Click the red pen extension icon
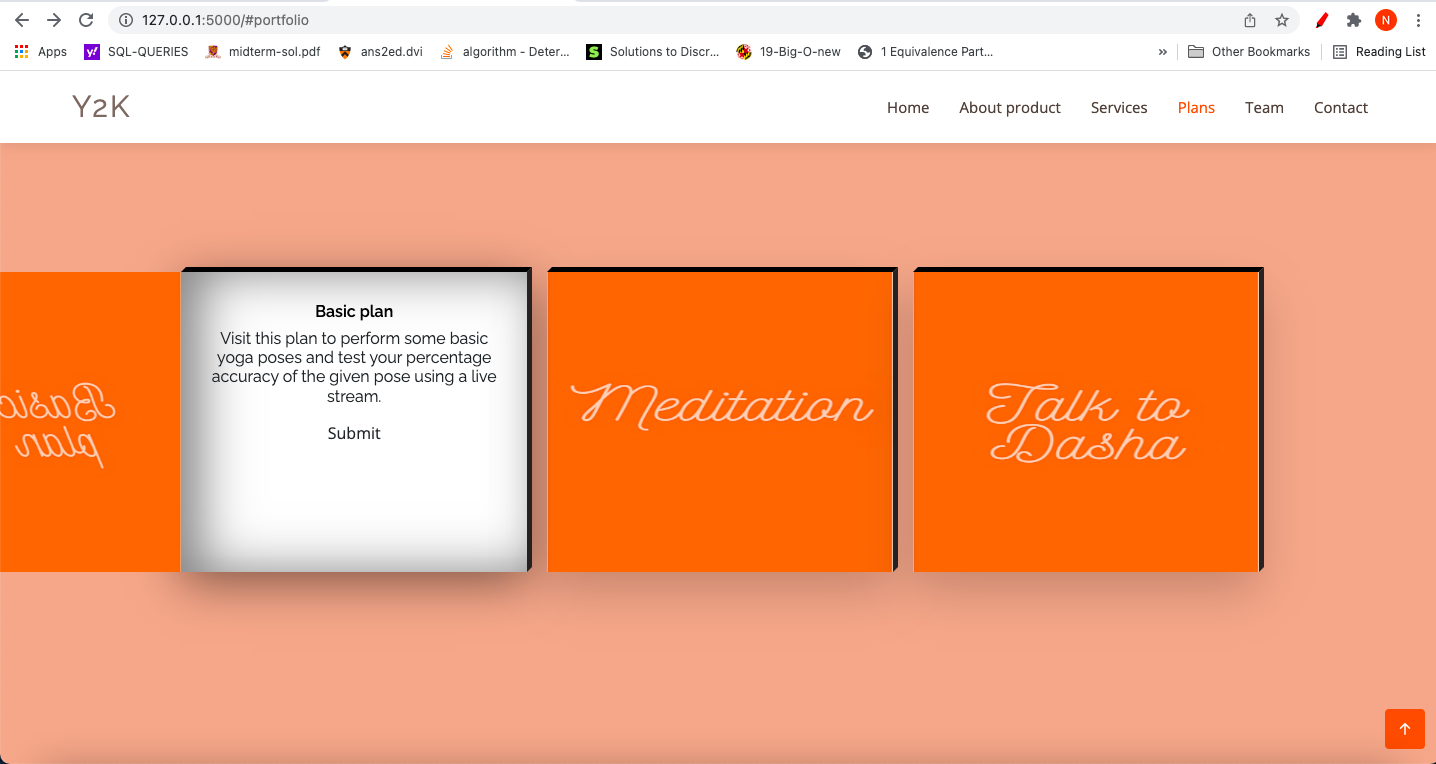This screenshot has height=764, width=1436. [1322, 20]
